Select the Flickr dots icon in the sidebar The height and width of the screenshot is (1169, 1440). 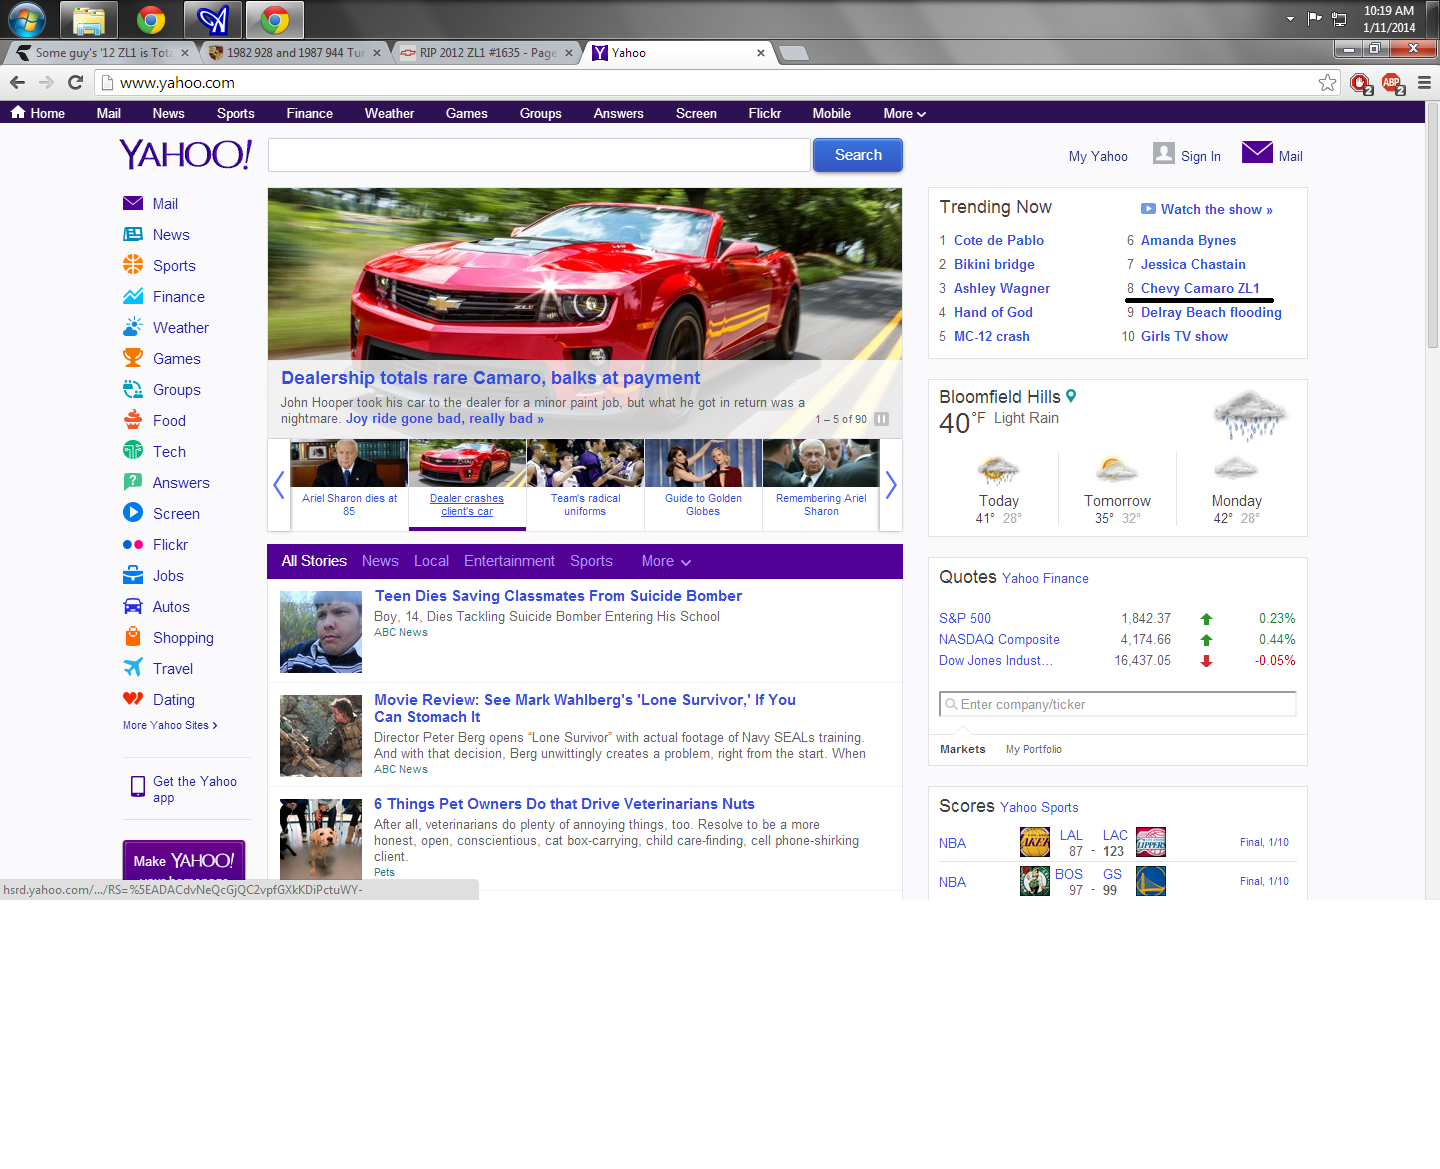point(133,545)
